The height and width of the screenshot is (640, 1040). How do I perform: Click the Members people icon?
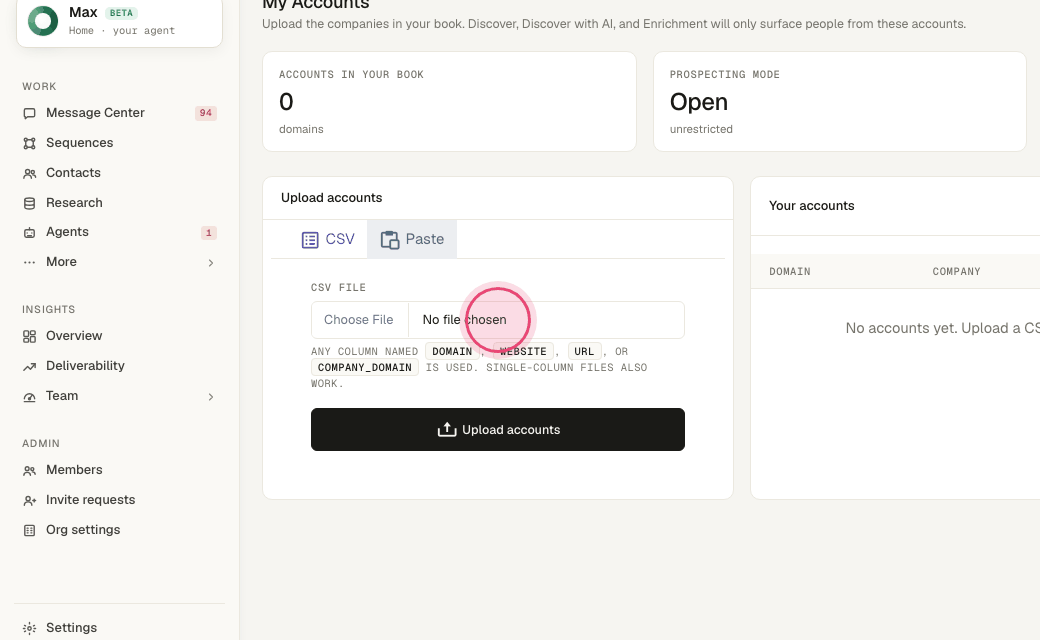[29, 470]
